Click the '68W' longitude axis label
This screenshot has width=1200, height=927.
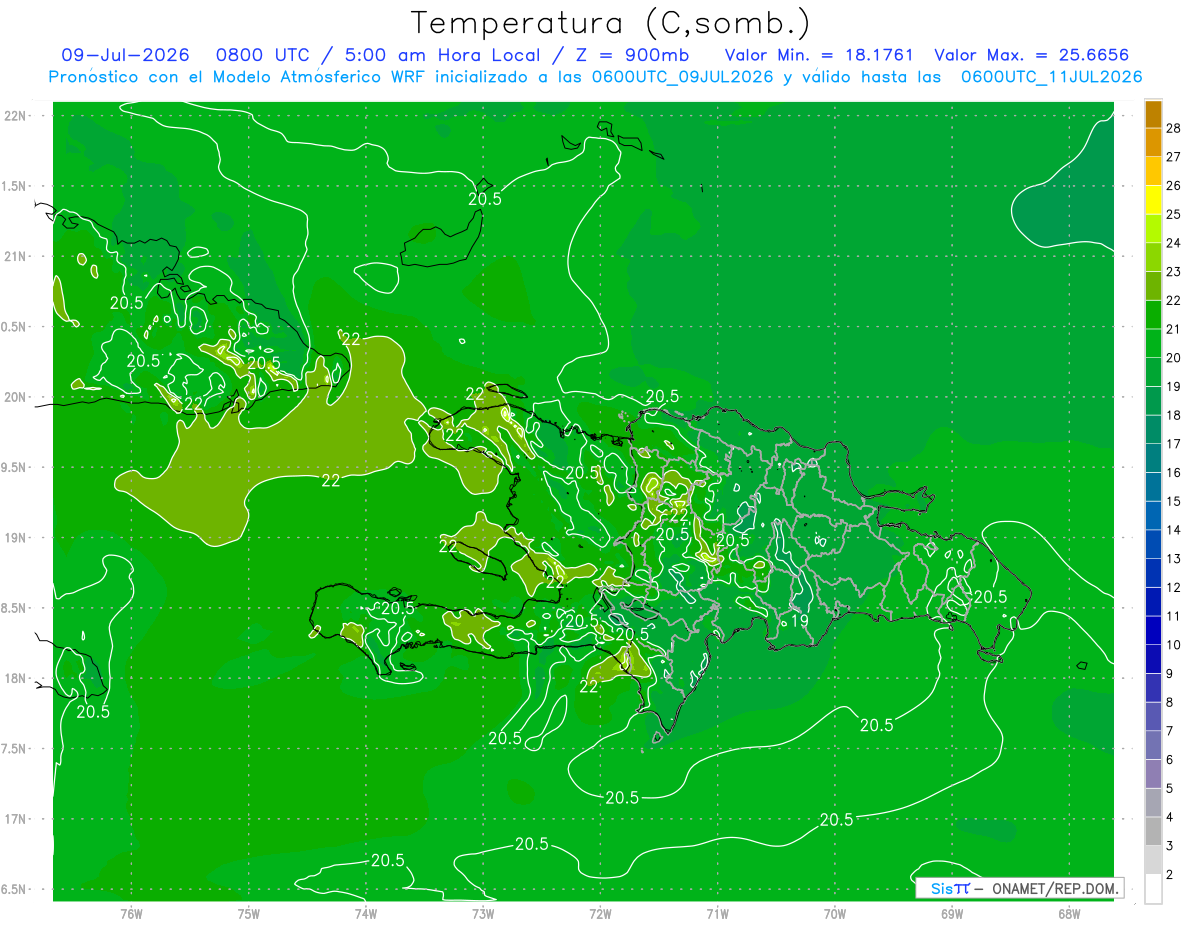(x=1069, y=913)
